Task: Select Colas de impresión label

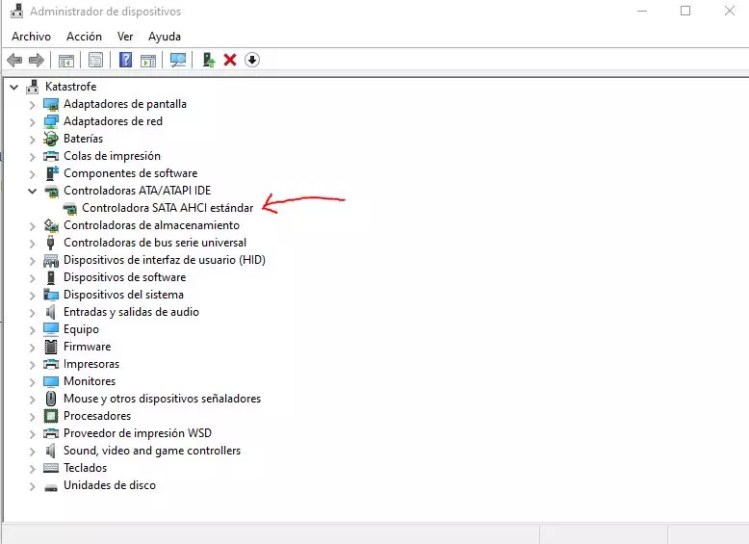Action: [112, 156]
